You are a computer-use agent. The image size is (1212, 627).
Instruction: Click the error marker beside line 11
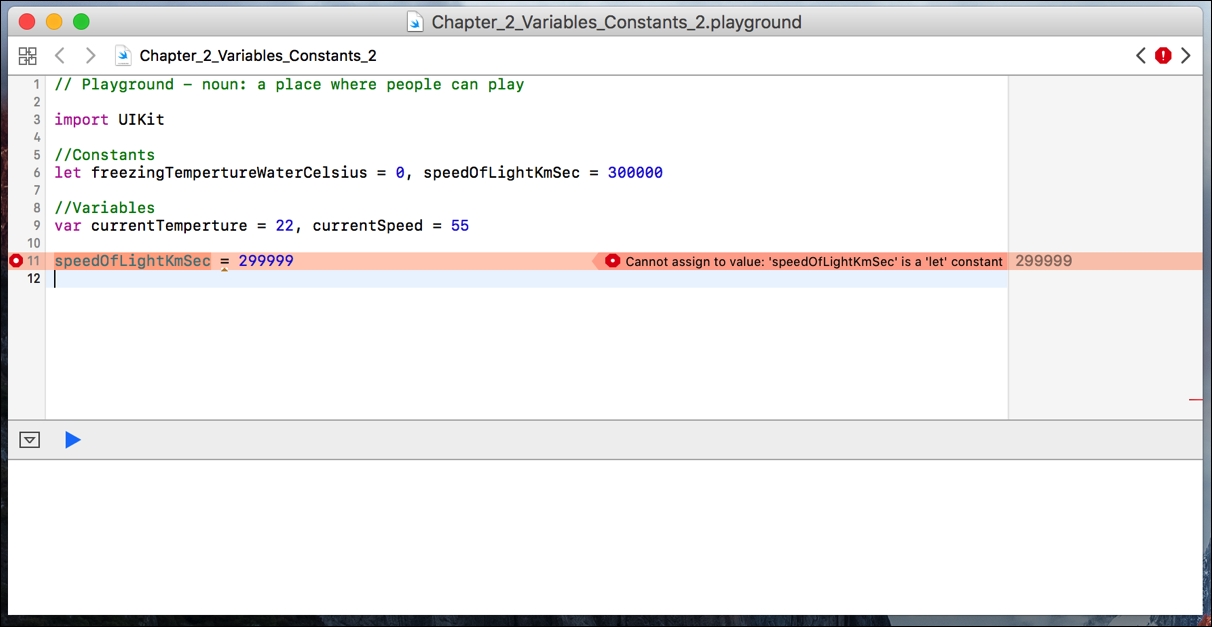pyautogui.click(x=15, y=261)
